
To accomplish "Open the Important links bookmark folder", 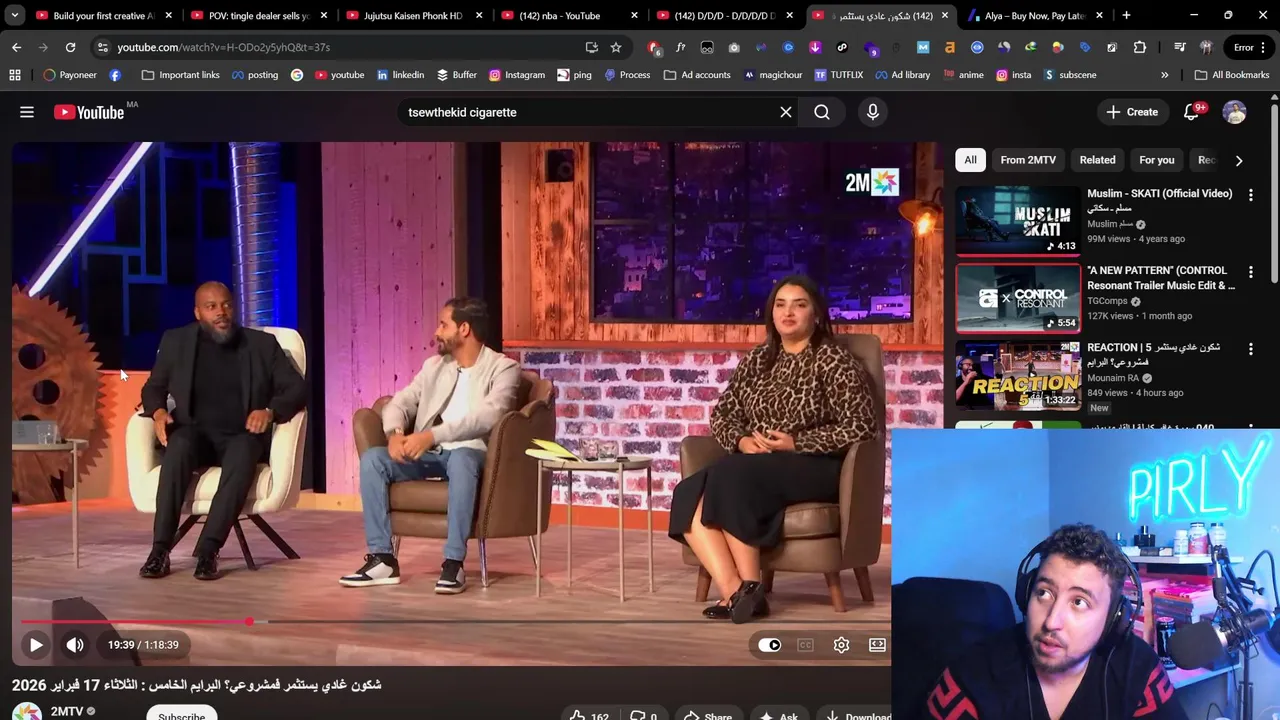I will (181, 75).
